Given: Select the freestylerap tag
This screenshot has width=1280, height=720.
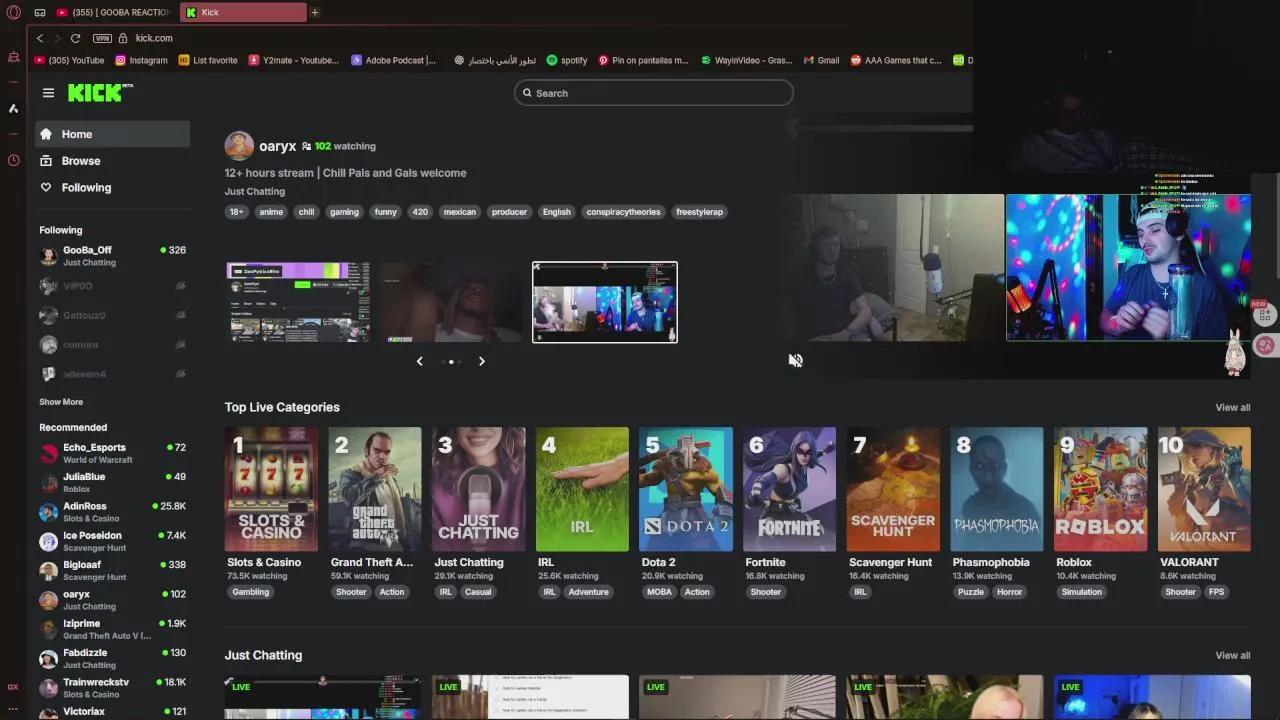Looking at the screenshot, I should (699, 212).
